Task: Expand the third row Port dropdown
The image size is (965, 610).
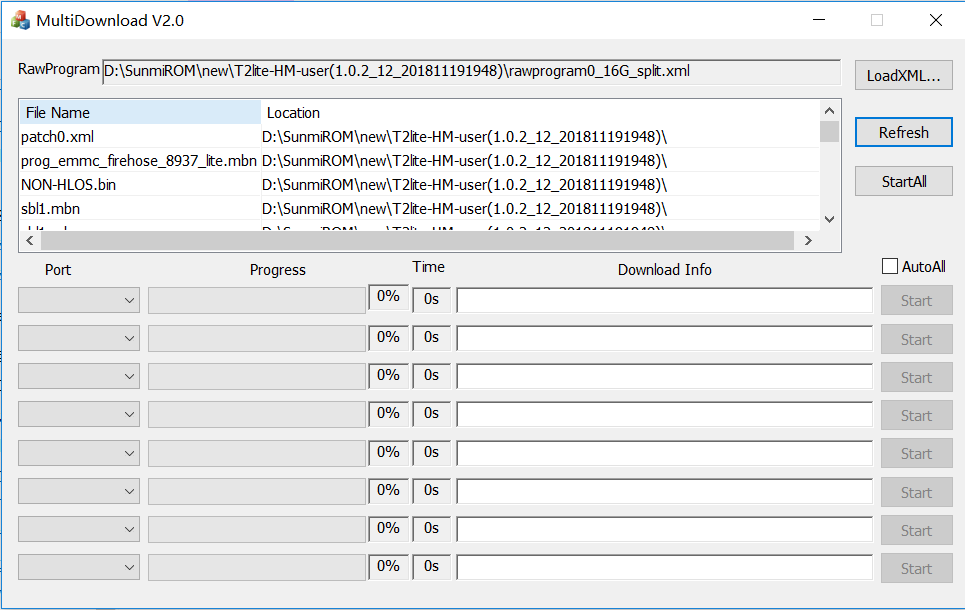Action: point(79,377)
